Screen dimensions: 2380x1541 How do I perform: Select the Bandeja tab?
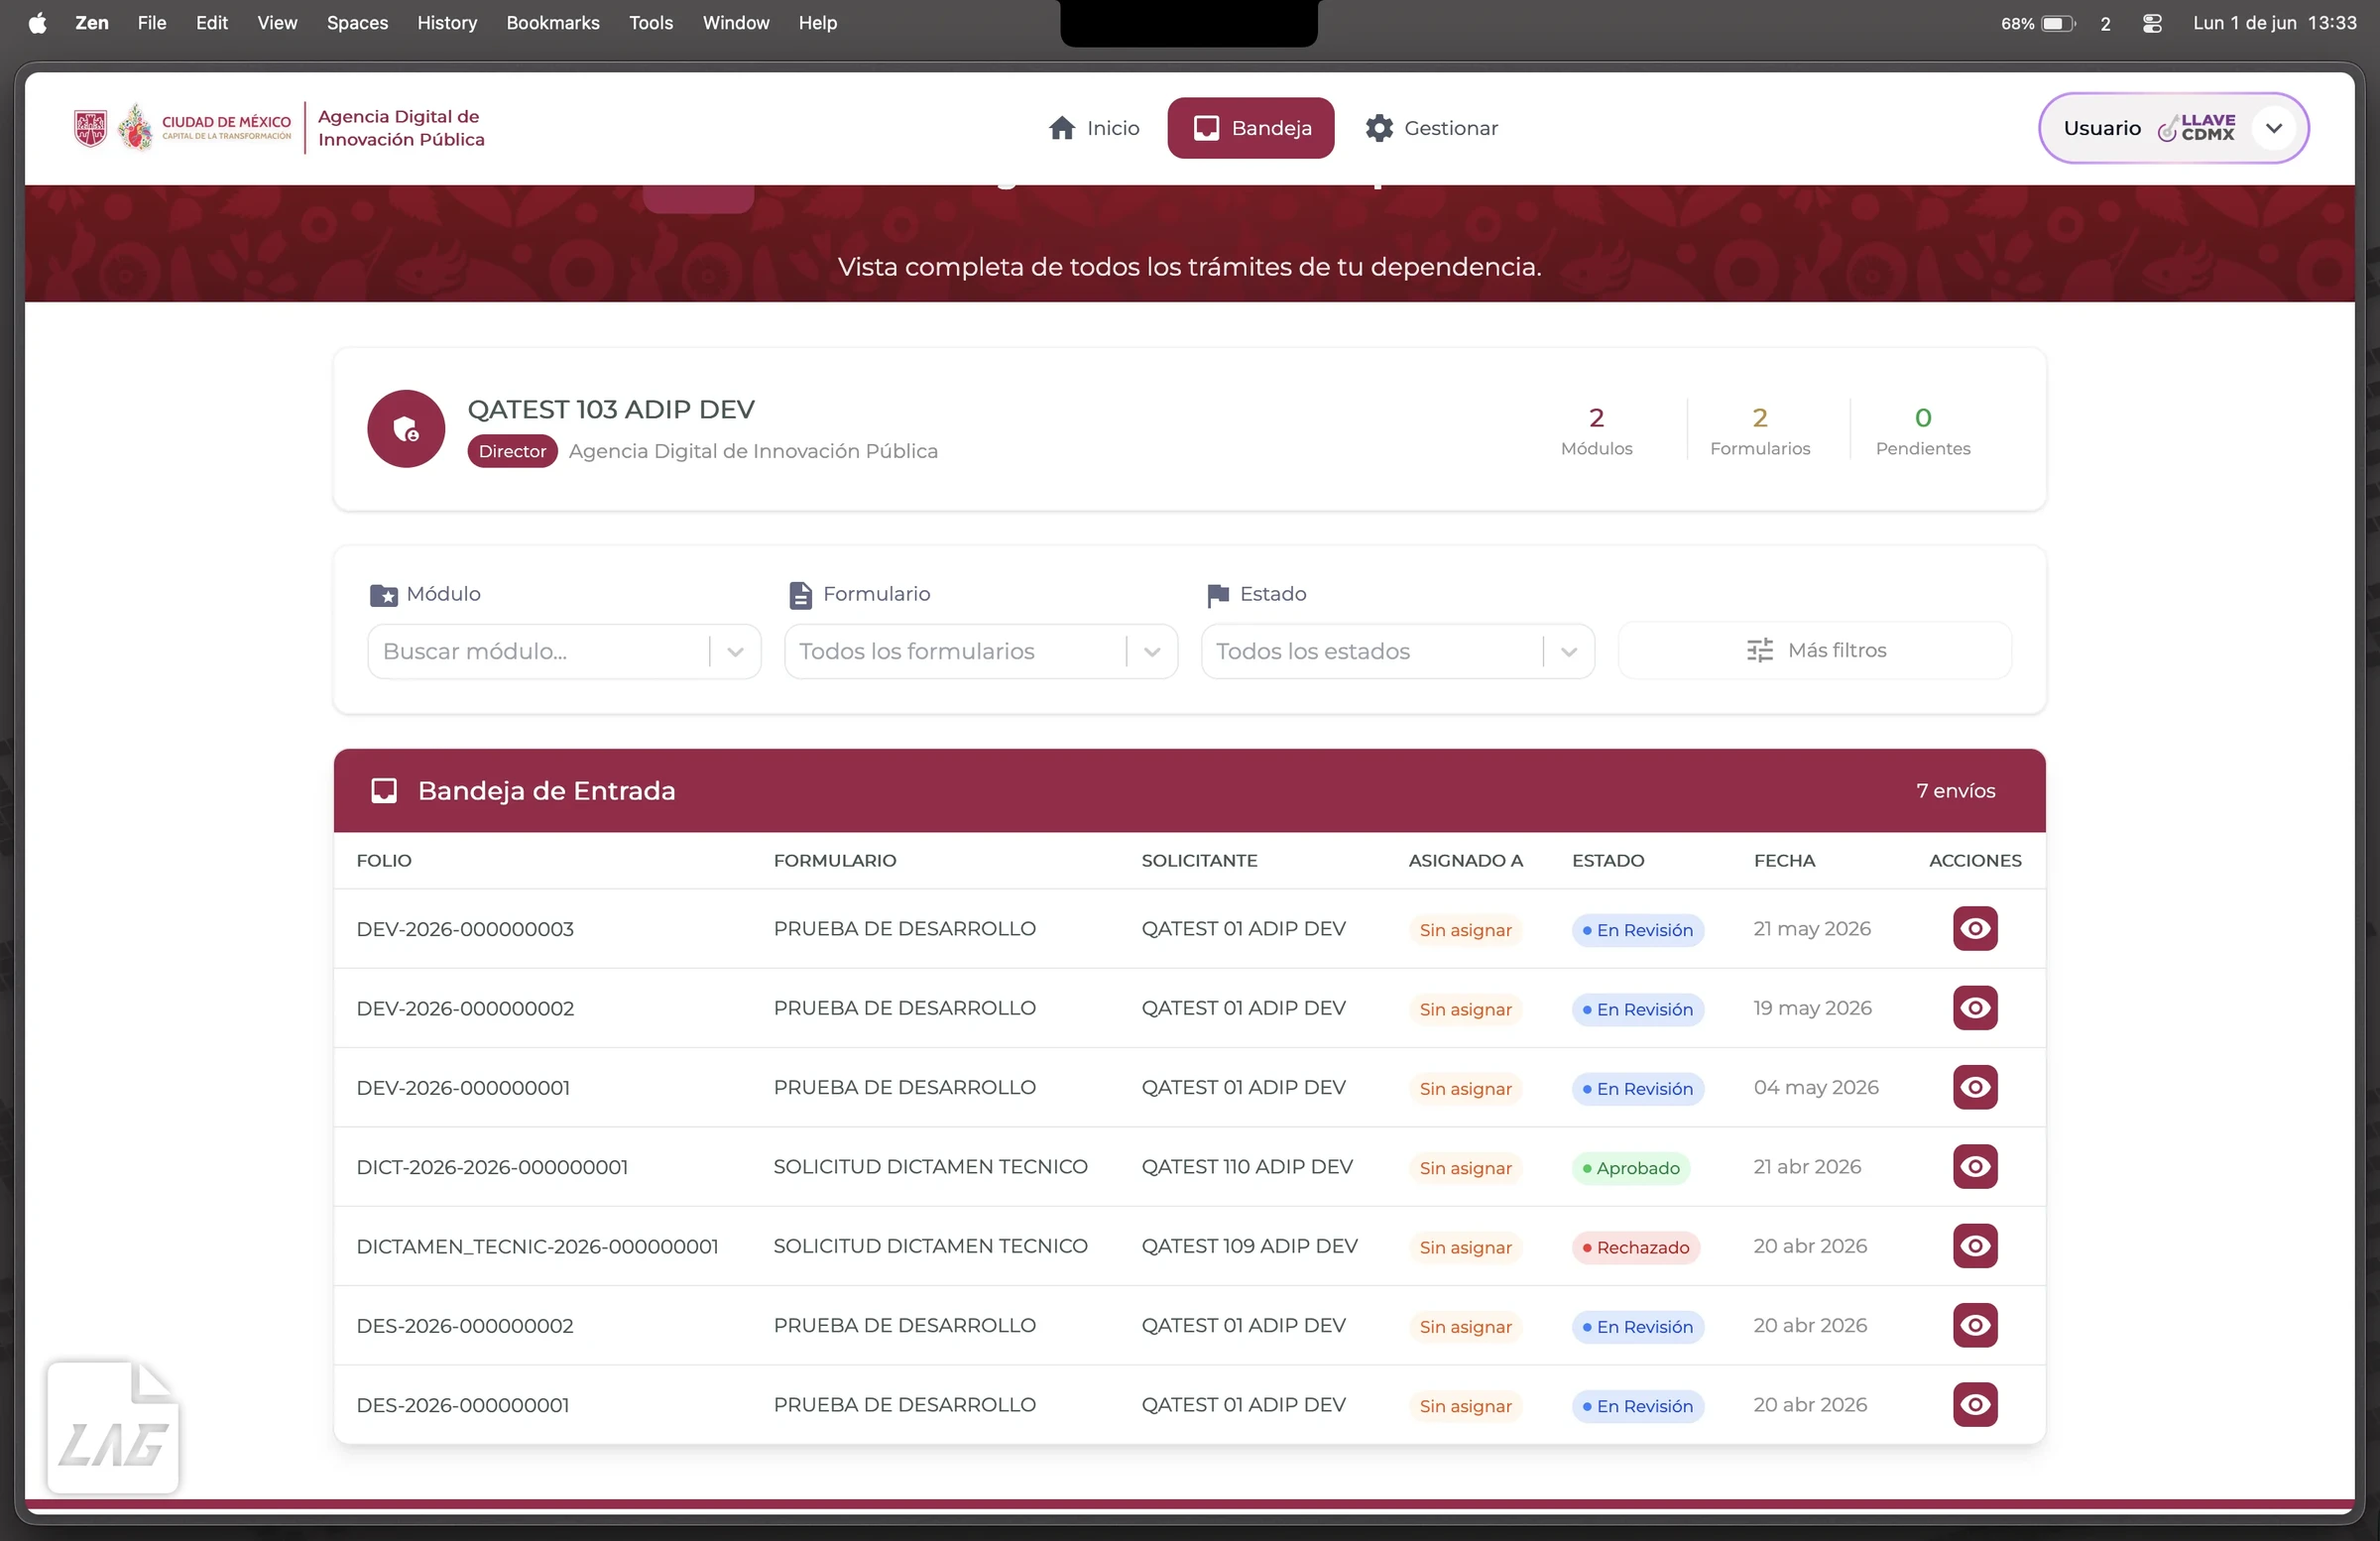1250,128
